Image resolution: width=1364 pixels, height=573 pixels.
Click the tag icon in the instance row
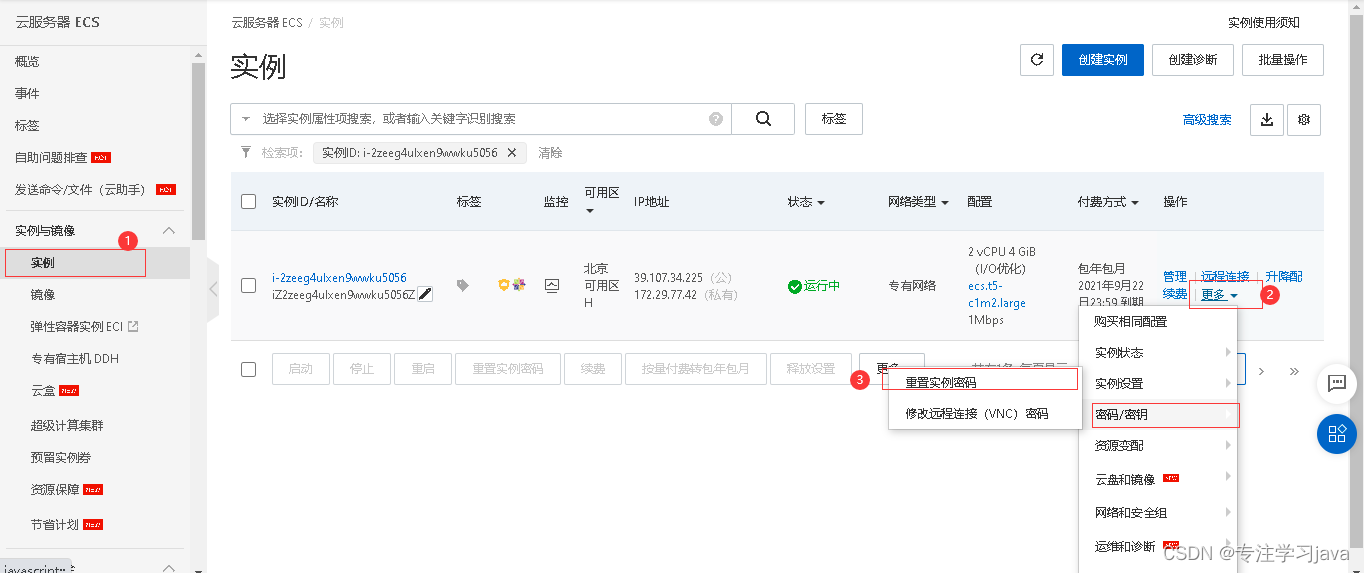point(462,285)
